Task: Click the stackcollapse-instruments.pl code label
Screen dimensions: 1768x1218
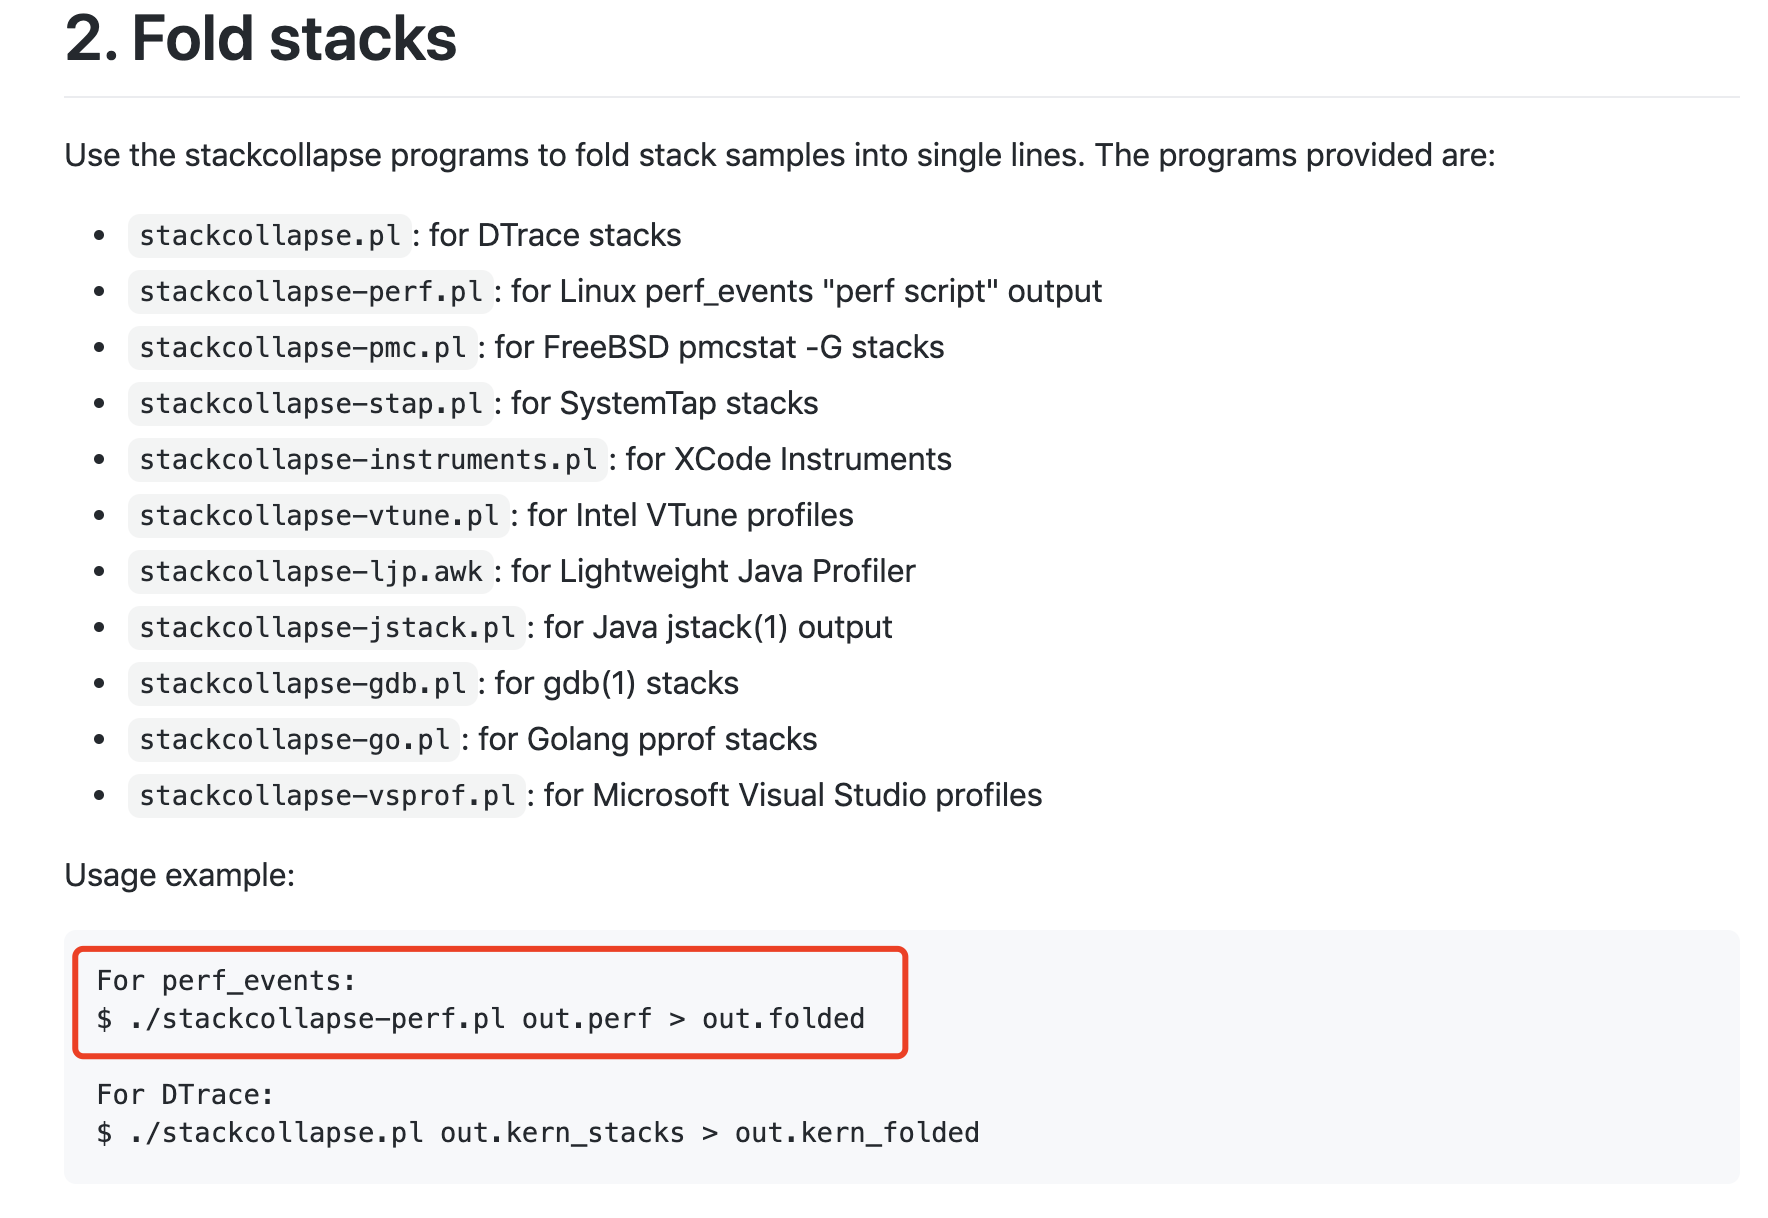Action: pos(368,459)
